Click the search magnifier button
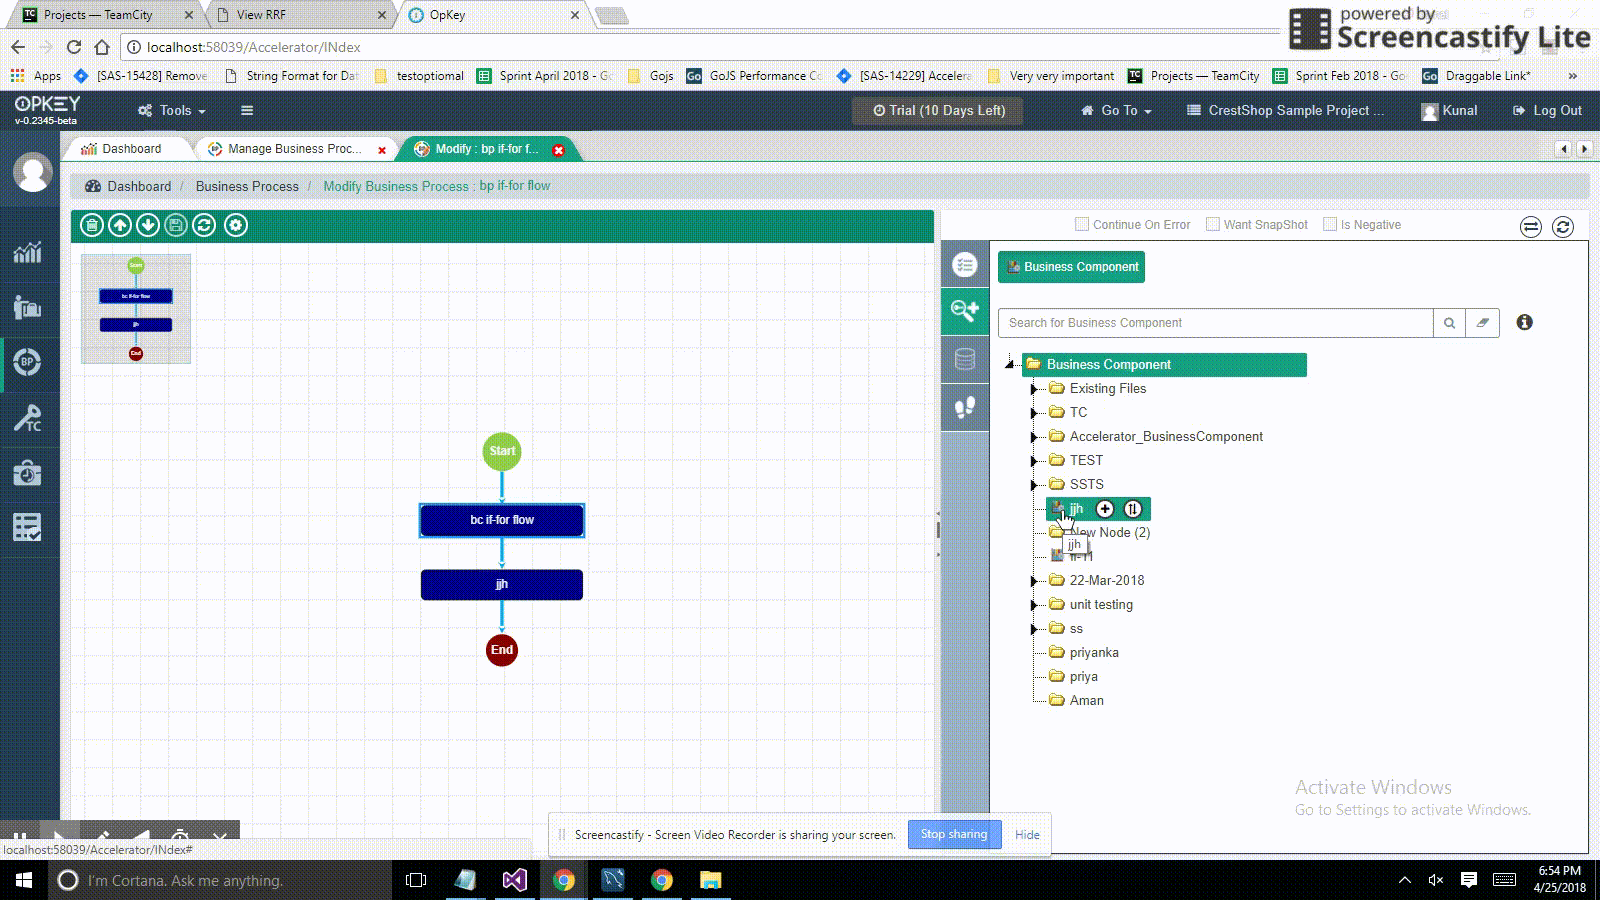Image resolution: width=1600 pixels, height=900 pixels. pos(1449,323)
